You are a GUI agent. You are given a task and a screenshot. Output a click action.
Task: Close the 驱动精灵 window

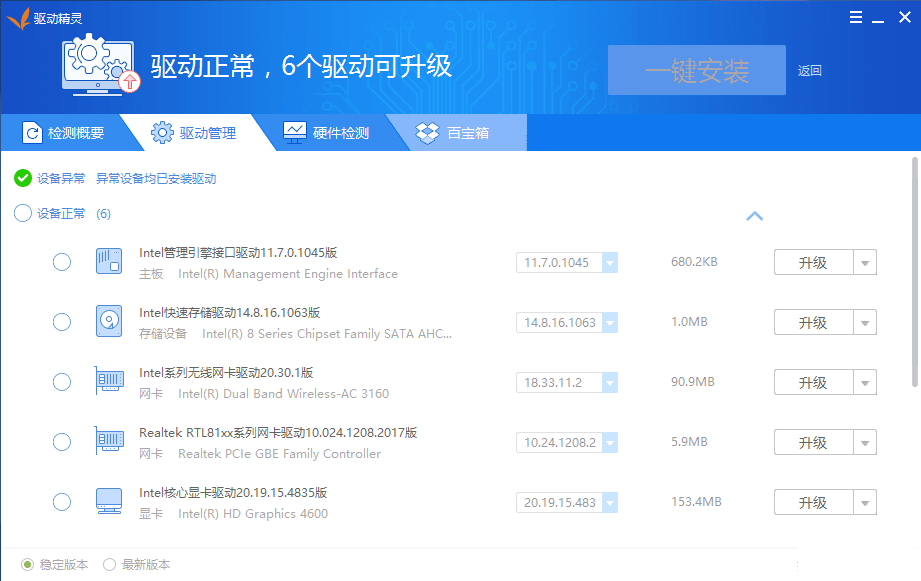pos(905,18)
